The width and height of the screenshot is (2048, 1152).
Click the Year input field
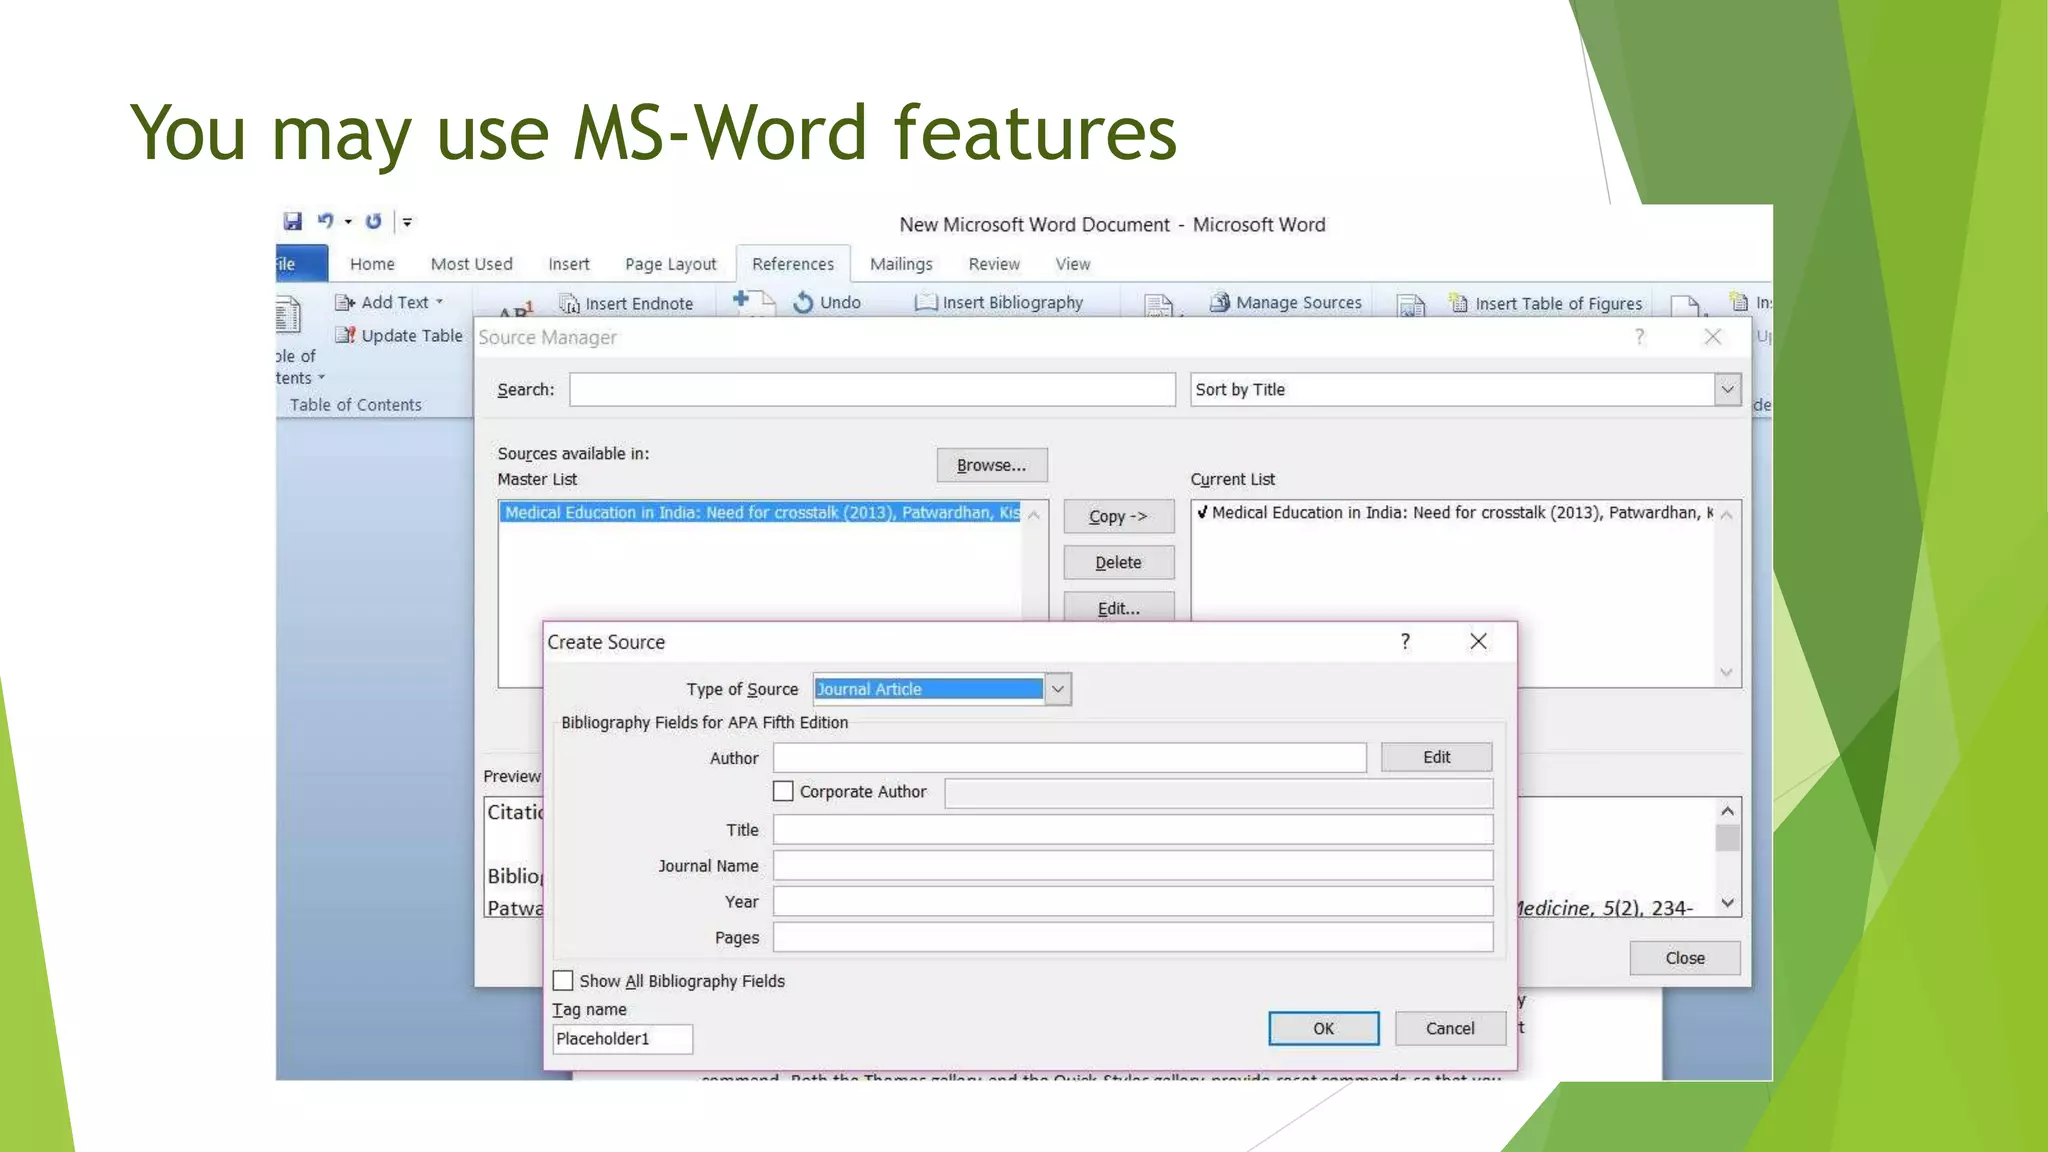(1133, 901)
